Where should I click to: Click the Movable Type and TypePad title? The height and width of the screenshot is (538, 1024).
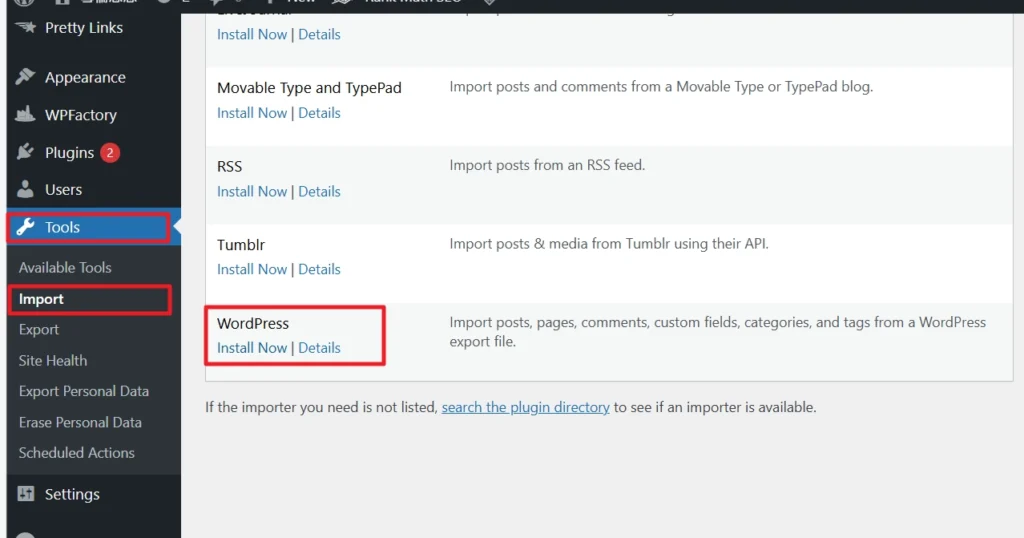click(309, 87)
